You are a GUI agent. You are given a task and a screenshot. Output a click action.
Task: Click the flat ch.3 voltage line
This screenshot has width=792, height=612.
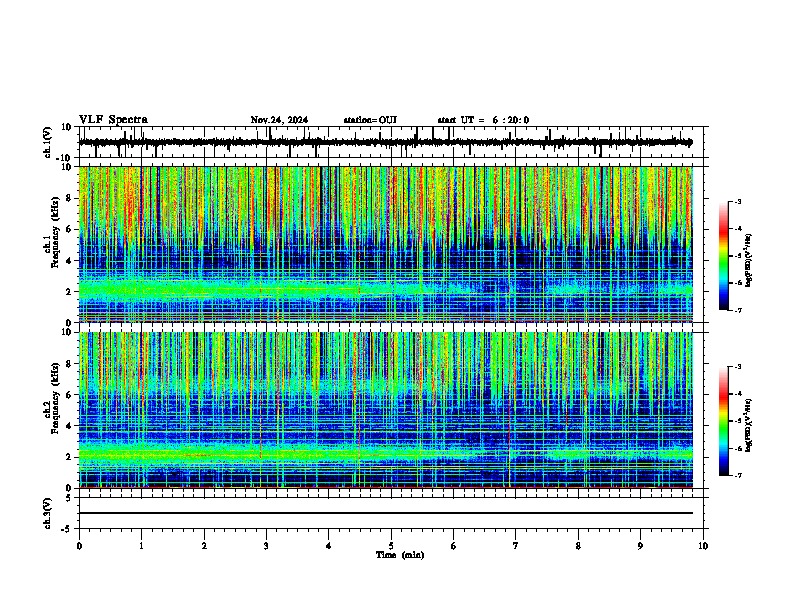click(x=386, y=513)
